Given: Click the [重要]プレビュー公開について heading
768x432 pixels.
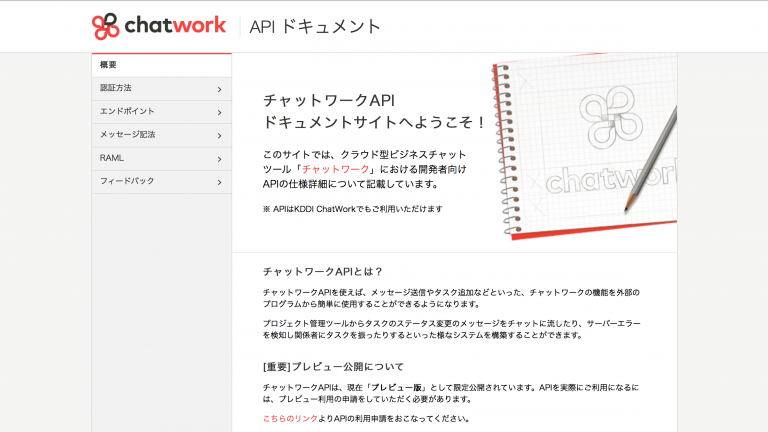Looking at the screenshot, I should (333, 367).
